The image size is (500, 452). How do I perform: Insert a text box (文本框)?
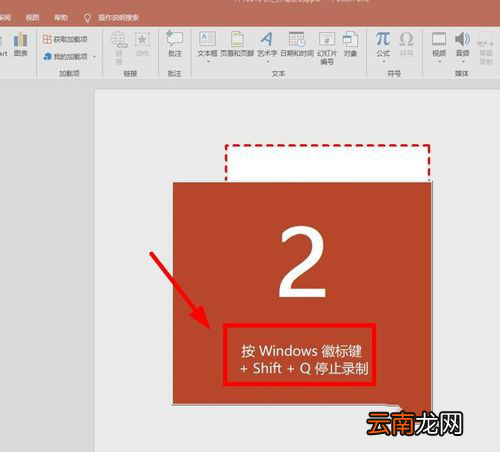(x=207, y=44)
